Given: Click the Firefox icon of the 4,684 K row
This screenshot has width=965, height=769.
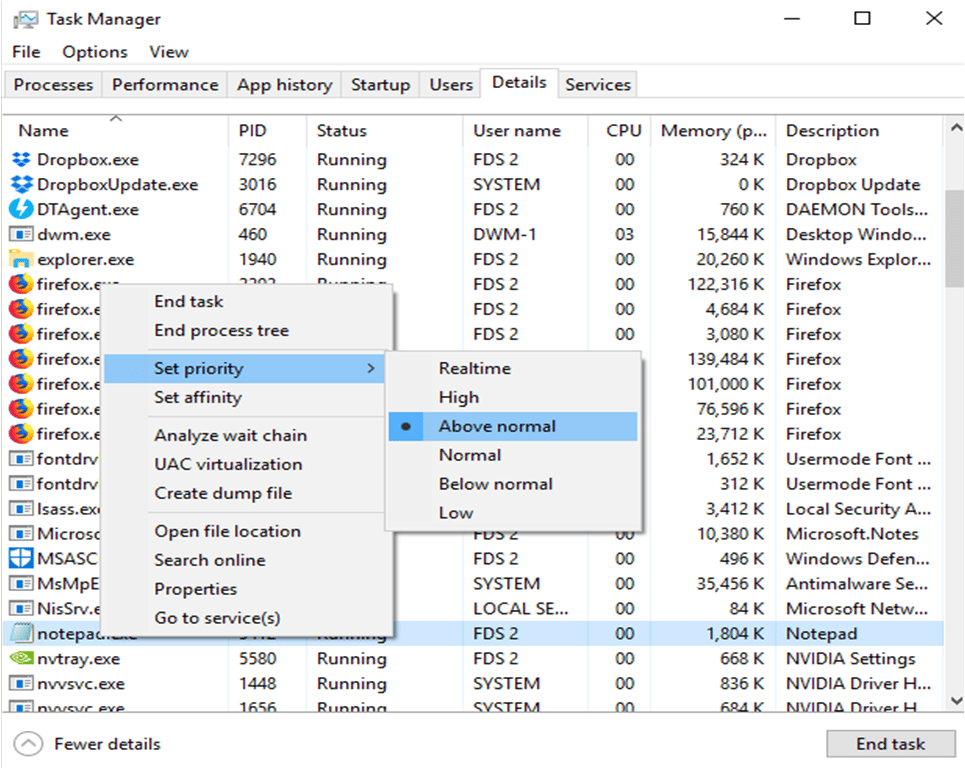Looking at the screenshot, I should pos(21,309).
